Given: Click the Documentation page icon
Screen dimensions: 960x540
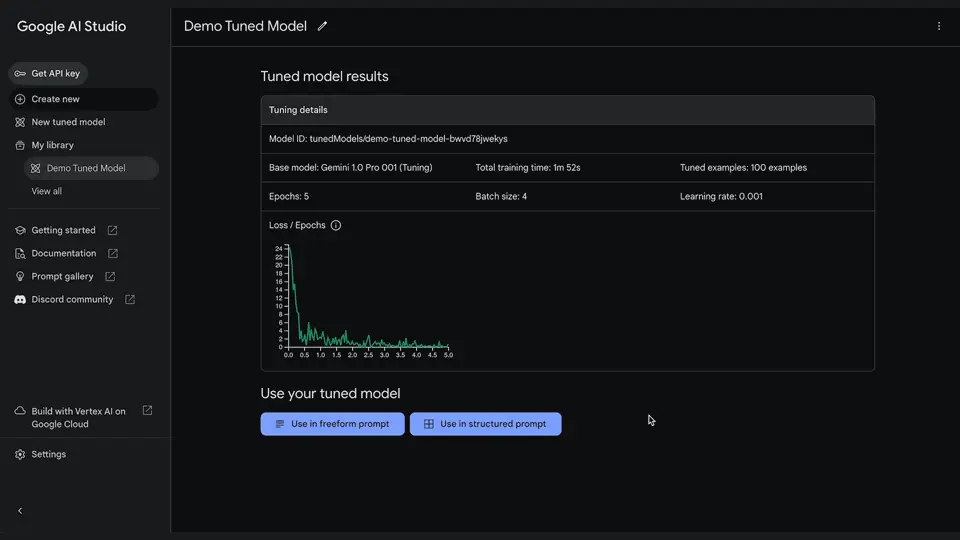Looking at the screenshot, I should pyautogui.click(x=20, y=253).
